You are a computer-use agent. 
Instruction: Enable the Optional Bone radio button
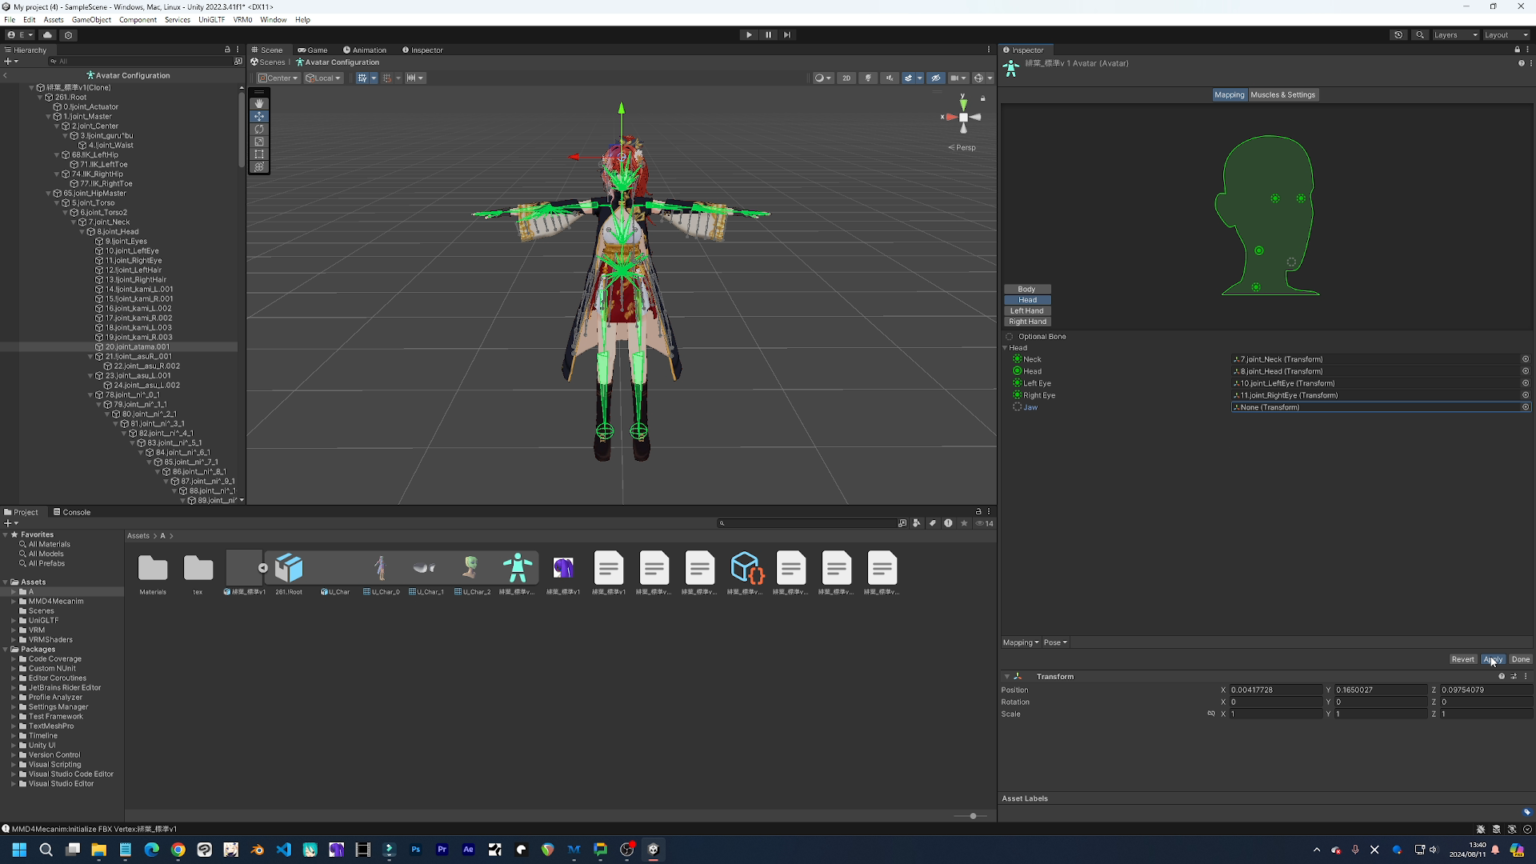click(1008, 336)
